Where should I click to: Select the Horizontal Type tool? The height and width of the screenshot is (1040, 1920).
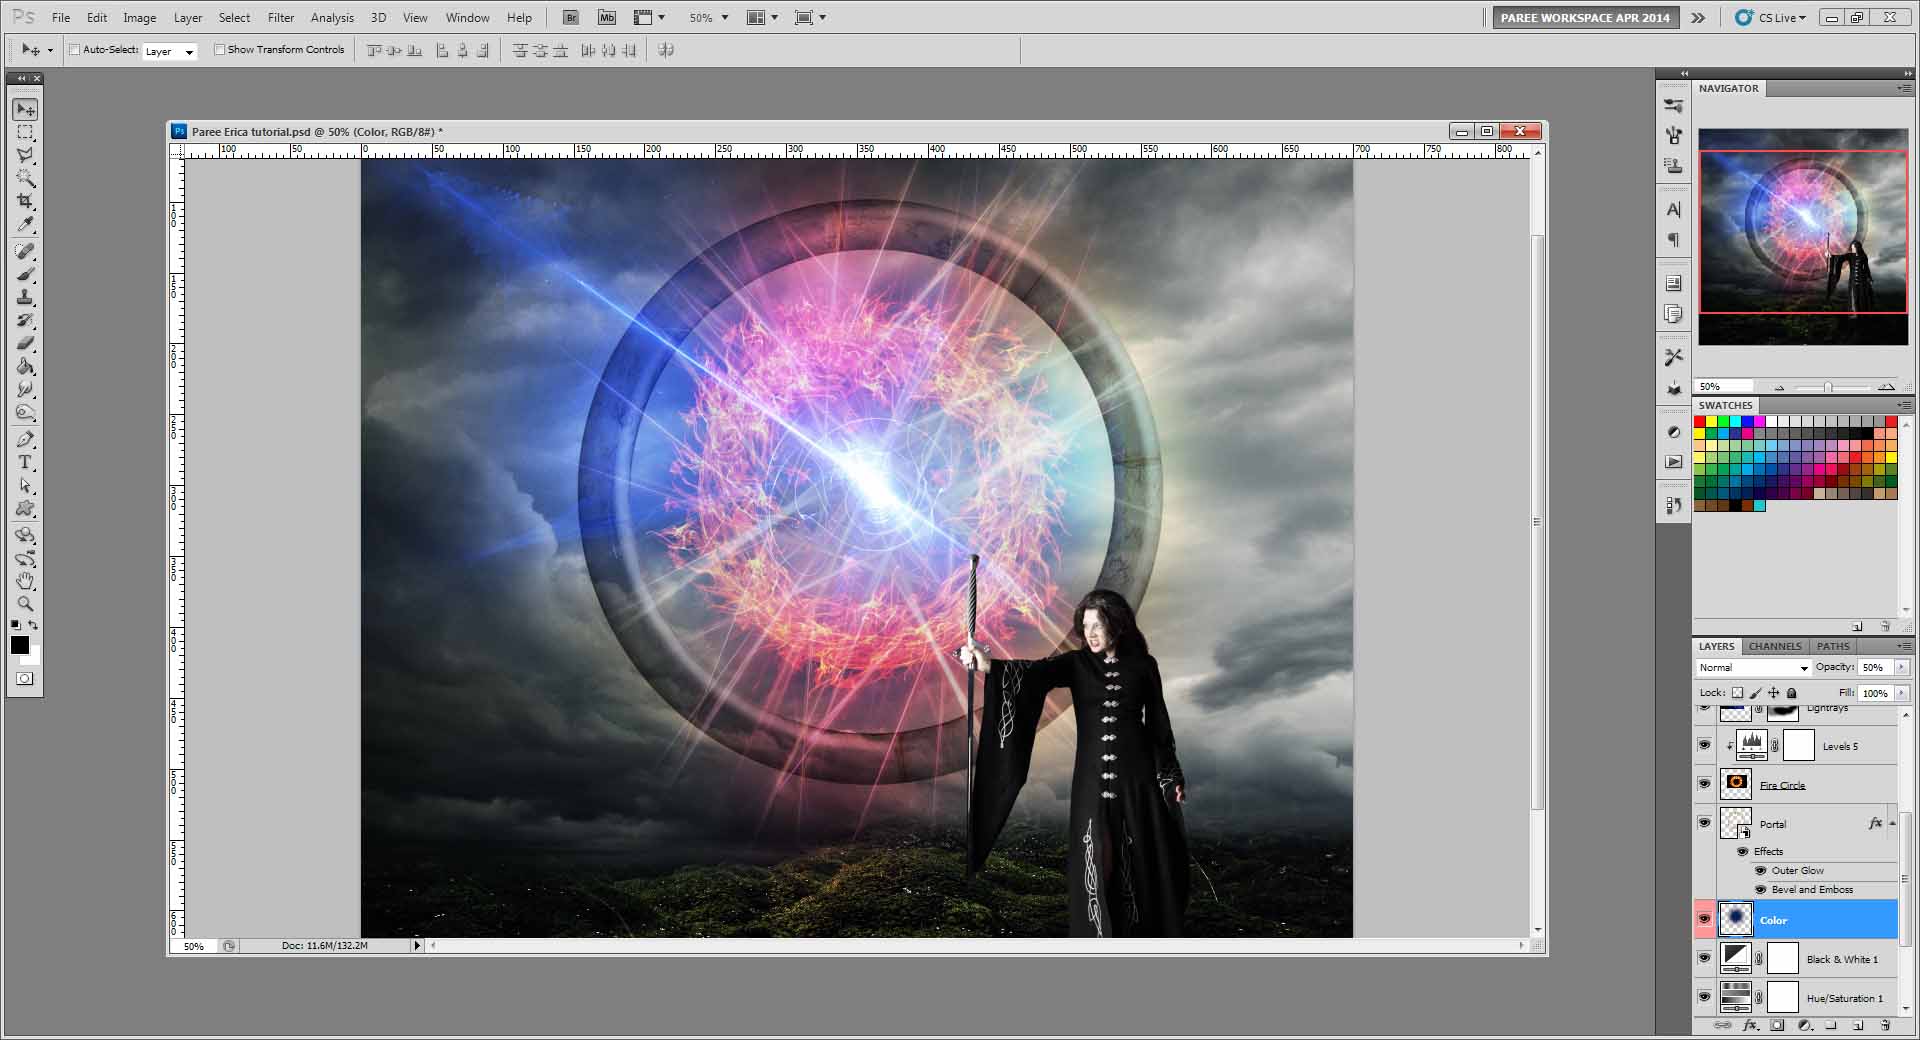click(25, 462)
